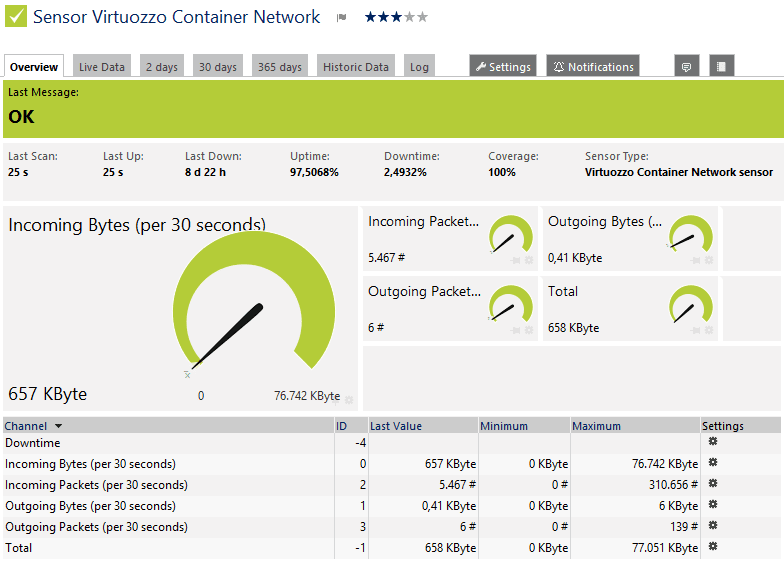Click gear icon on Total gauge
This screenshot has height=562, width=784.
pos(709,330)
